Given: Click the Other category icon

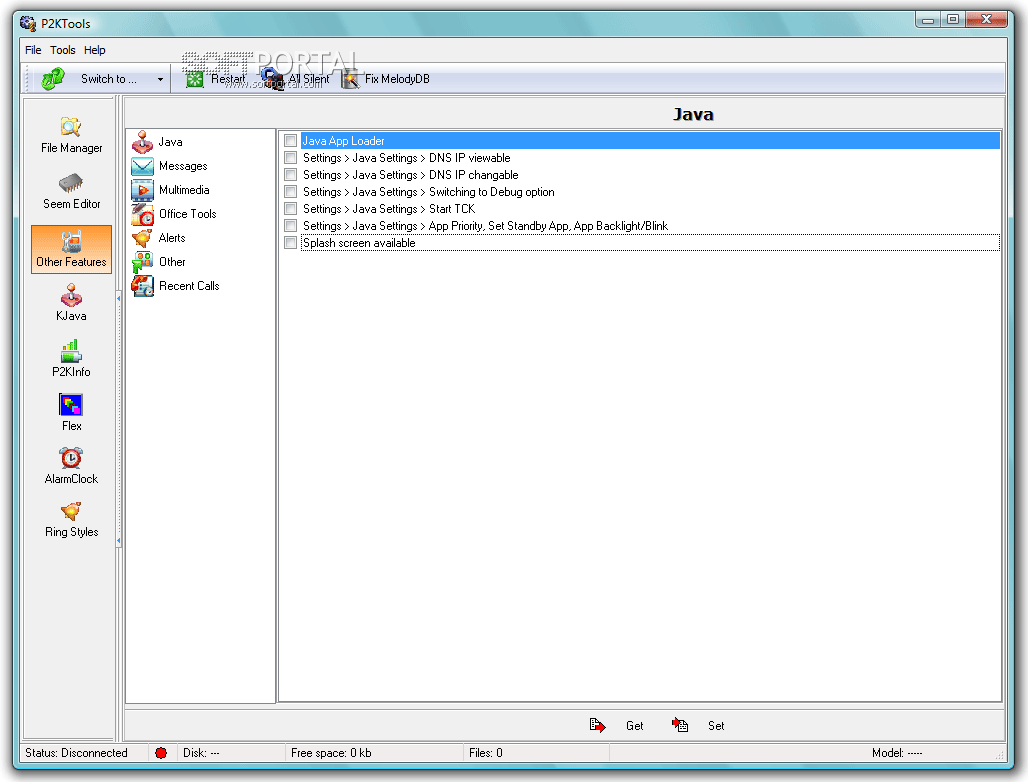Looking at the screenshot, I should pos(142,262).
